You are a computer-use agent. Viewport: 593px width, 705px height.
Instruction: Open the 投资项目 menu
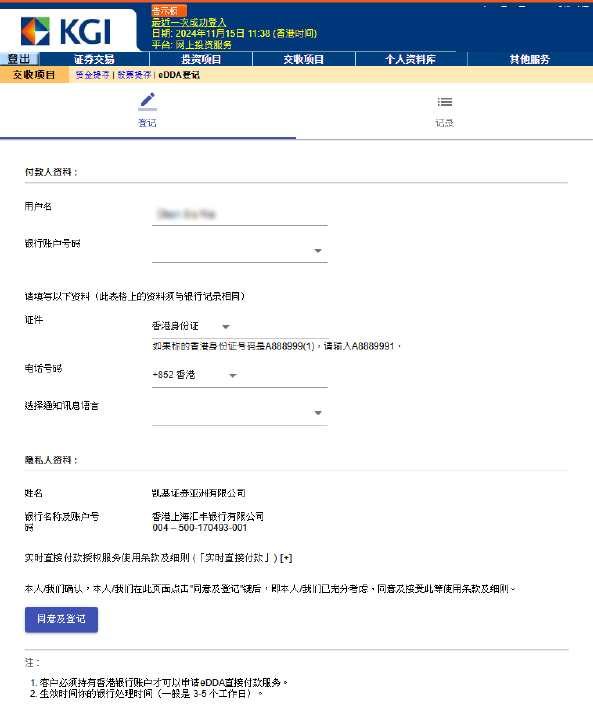tap(201, 59)
